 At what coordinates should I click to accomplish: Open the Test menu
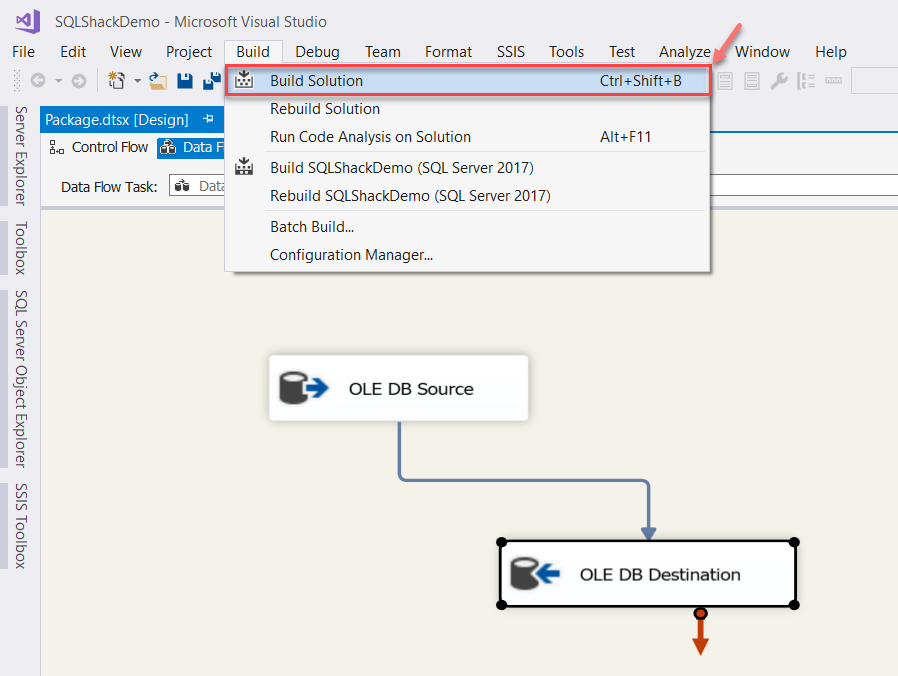coord(621,52)
